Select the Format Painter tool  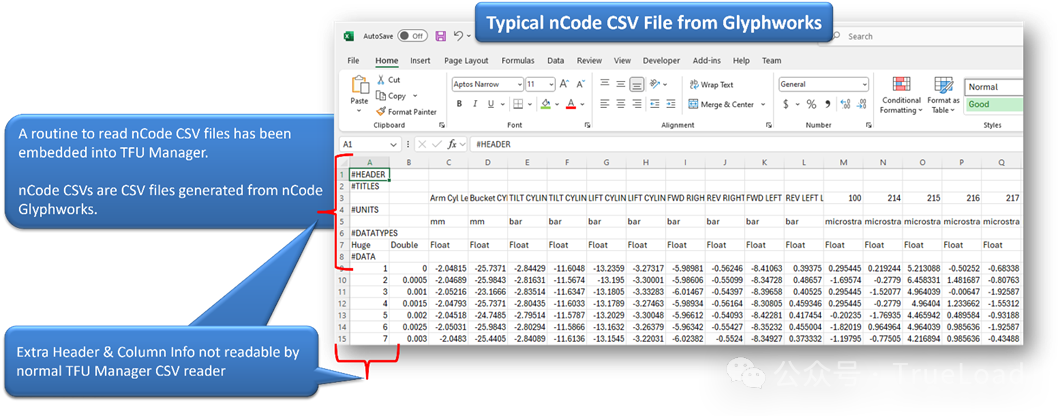(406, 112)
